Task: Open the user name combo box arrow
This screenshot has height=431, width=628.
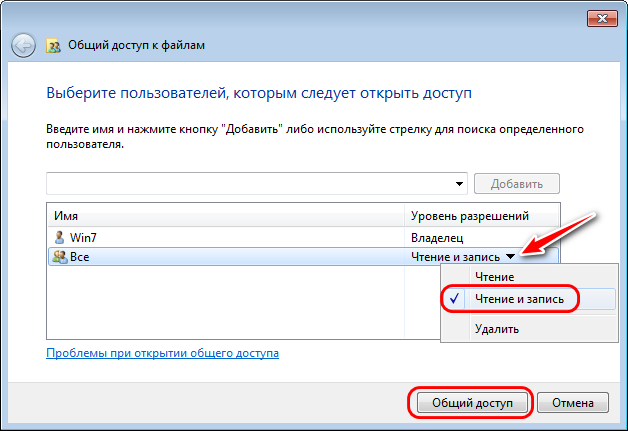Action: point(459,184)
